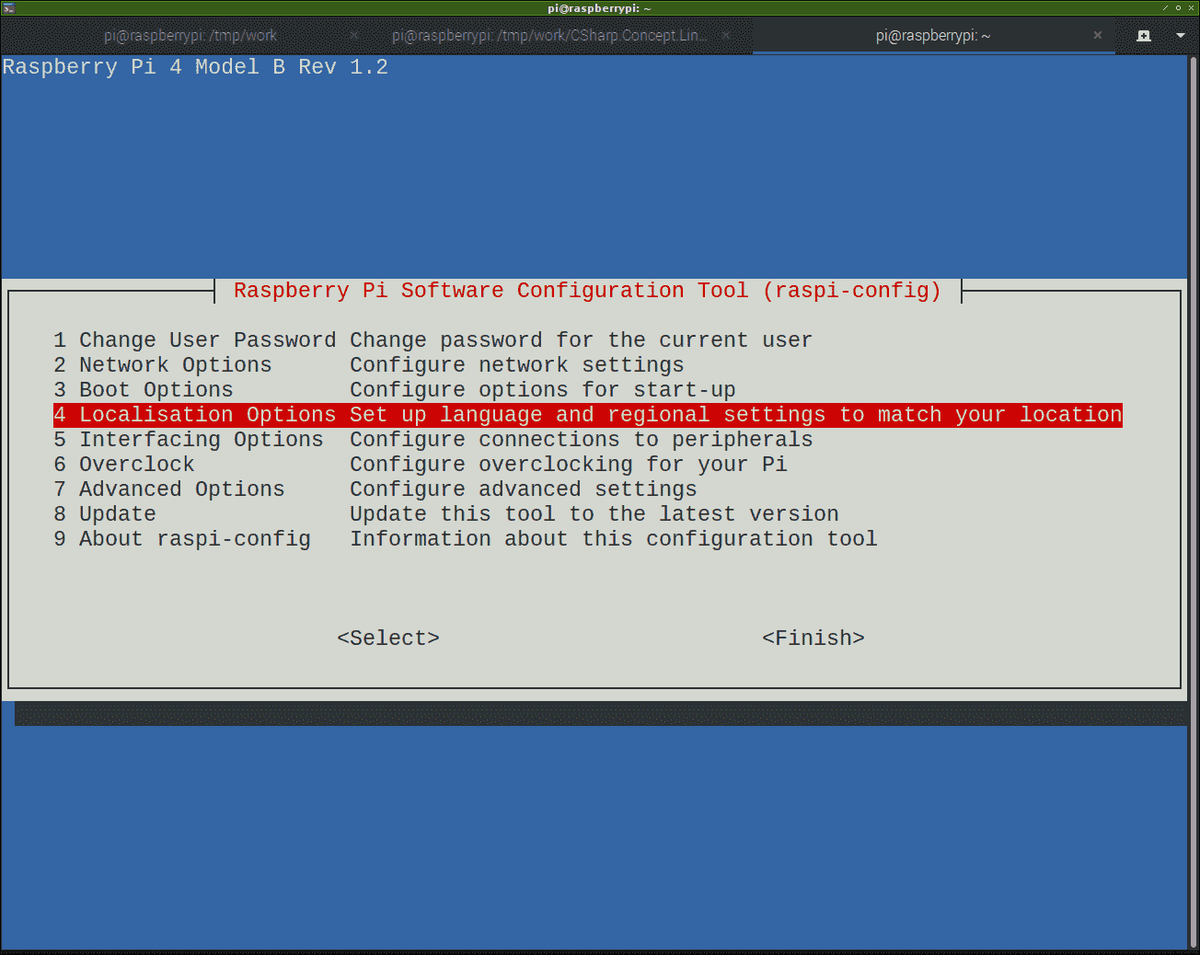Click 'Configure network settings' description

(517, 365)
